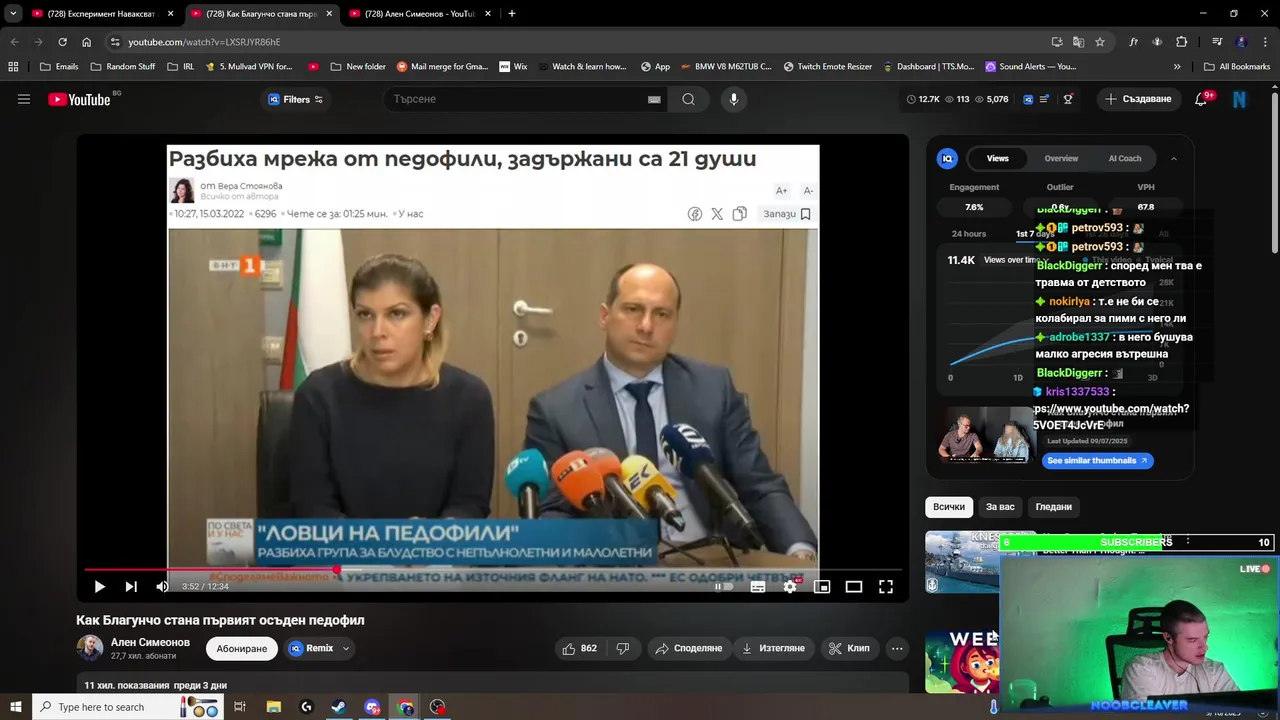Start voice search with microphone
This screenshot has height=720, width=1280.
734,99
